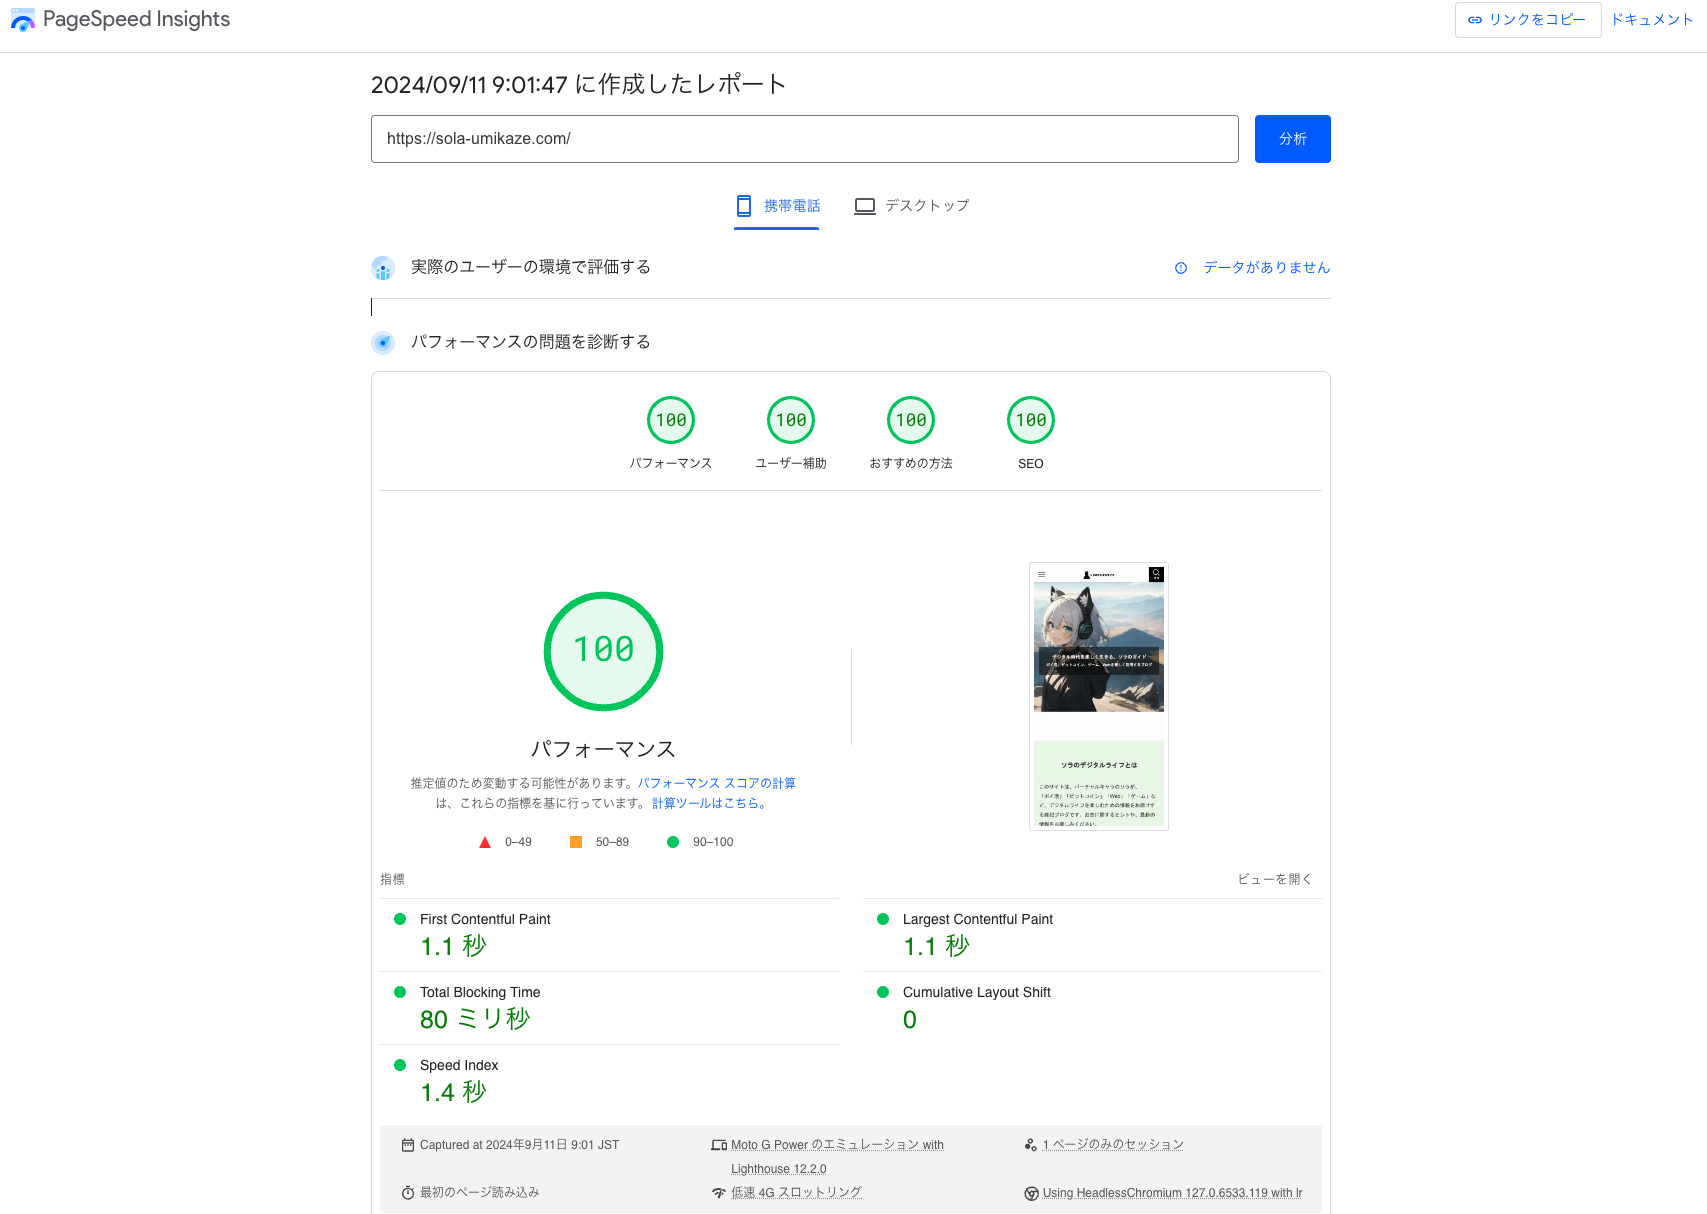Click the PageSpeed Insights logo icon

(22, 20)
